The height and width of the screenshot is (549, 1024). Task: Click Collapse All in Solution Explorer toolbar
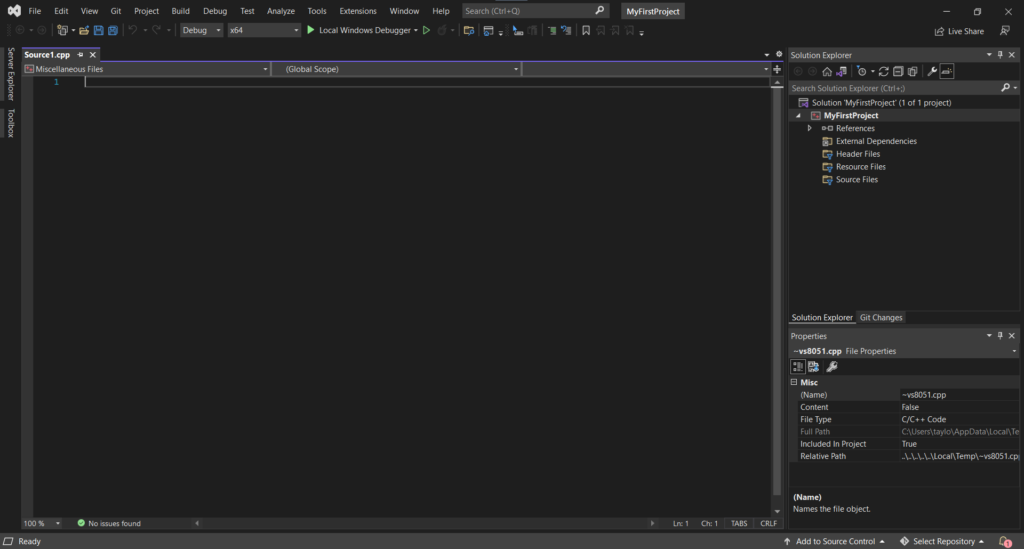[x=898, y=72]
